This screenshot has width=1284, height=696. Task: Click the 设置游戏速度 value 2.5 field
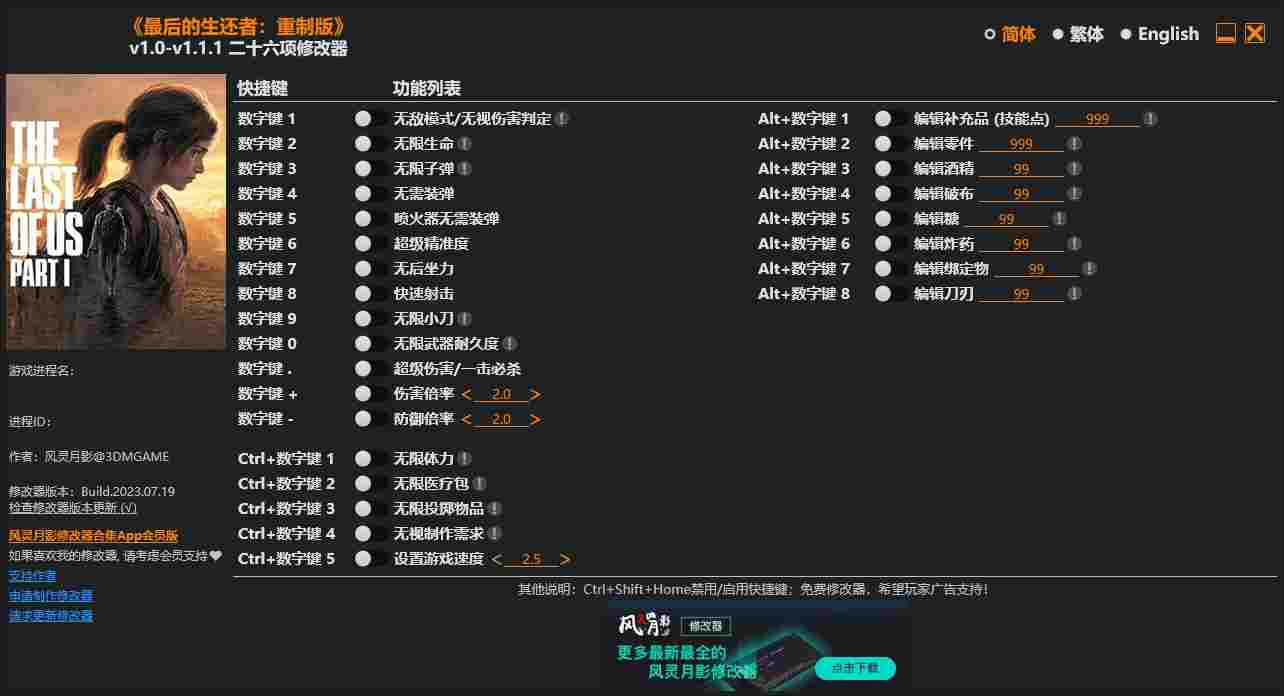coord(531,559)
